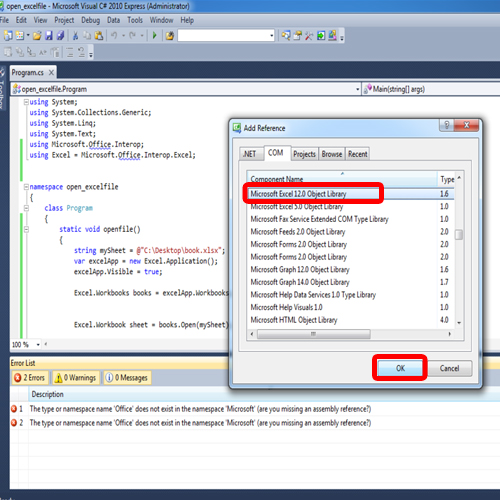
Task: Click the Find in Files icon
Action: [170, 35]
